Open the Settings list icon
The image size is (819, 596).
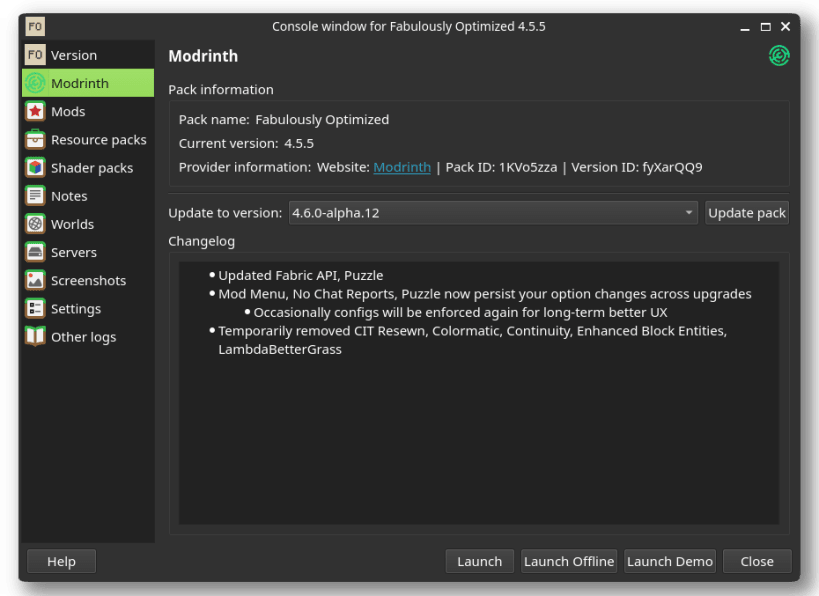35,309
